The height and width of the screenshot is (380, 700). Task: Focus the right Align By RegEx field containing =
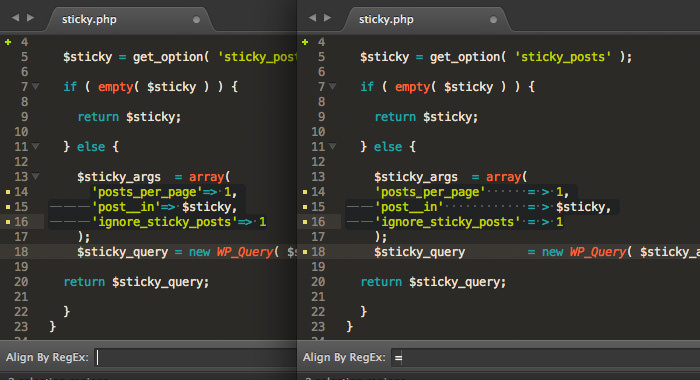(546, 357)
